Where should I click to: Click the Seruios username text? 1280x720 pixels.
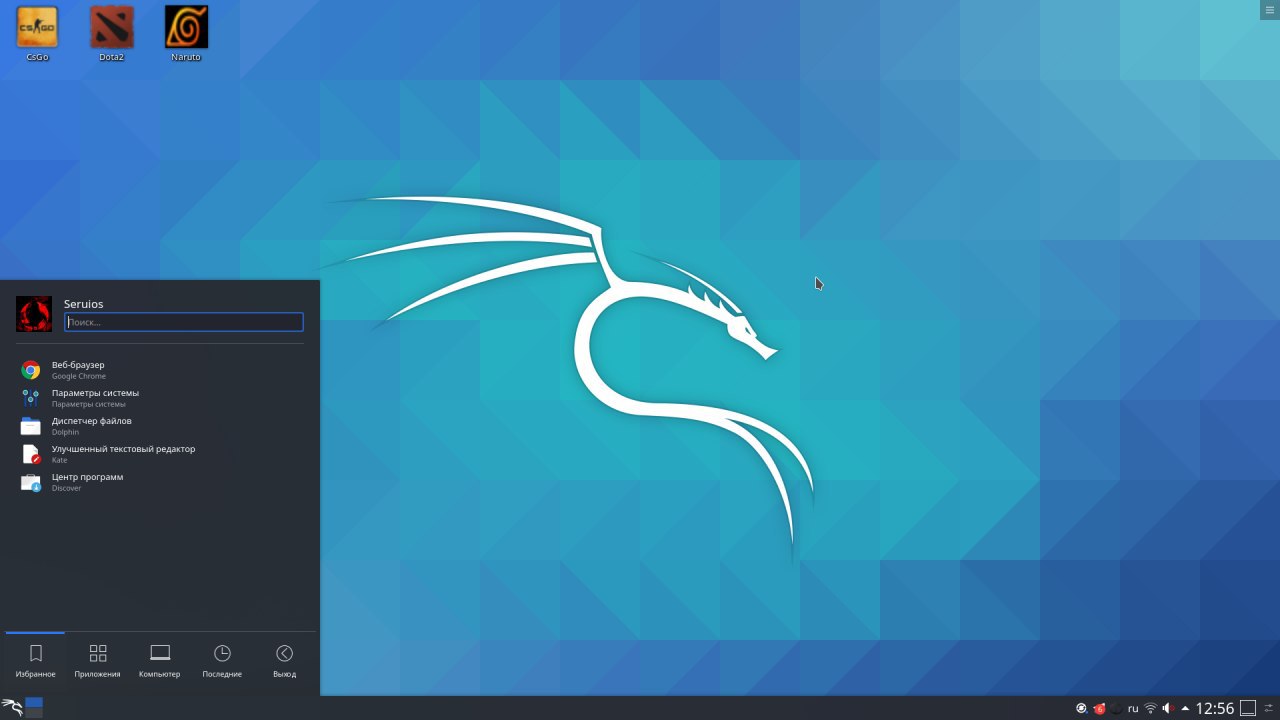[83, 304]
